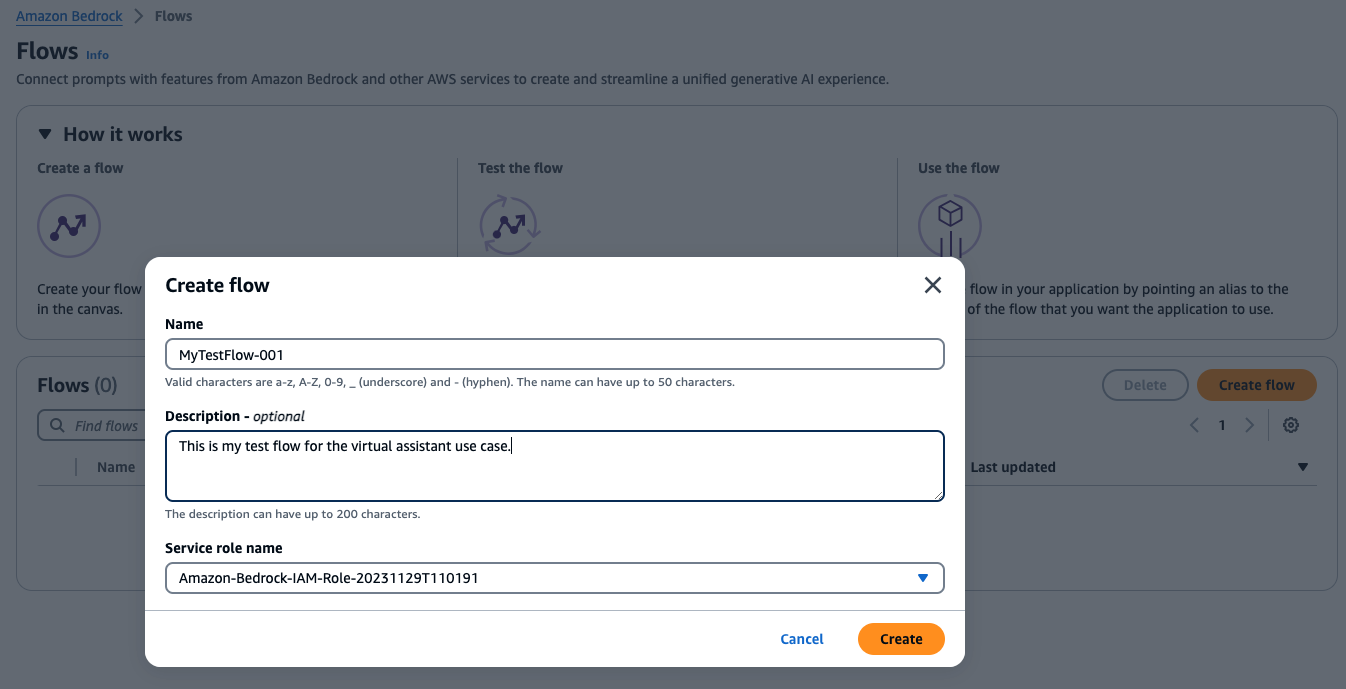Open the Info link next to Flows
This screenshot has width=1346, height=689.
(97, 55)
